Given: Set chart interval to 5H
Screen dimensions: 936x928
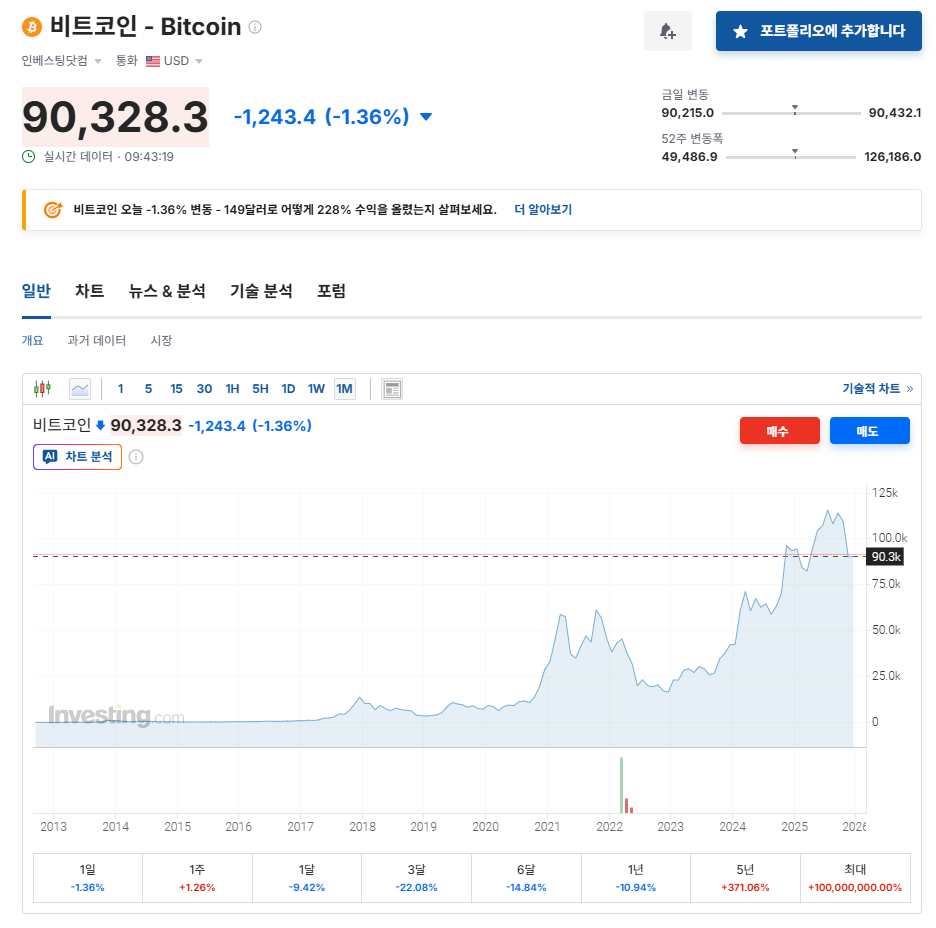Looking at the screenshot, I should coord(260,389).
